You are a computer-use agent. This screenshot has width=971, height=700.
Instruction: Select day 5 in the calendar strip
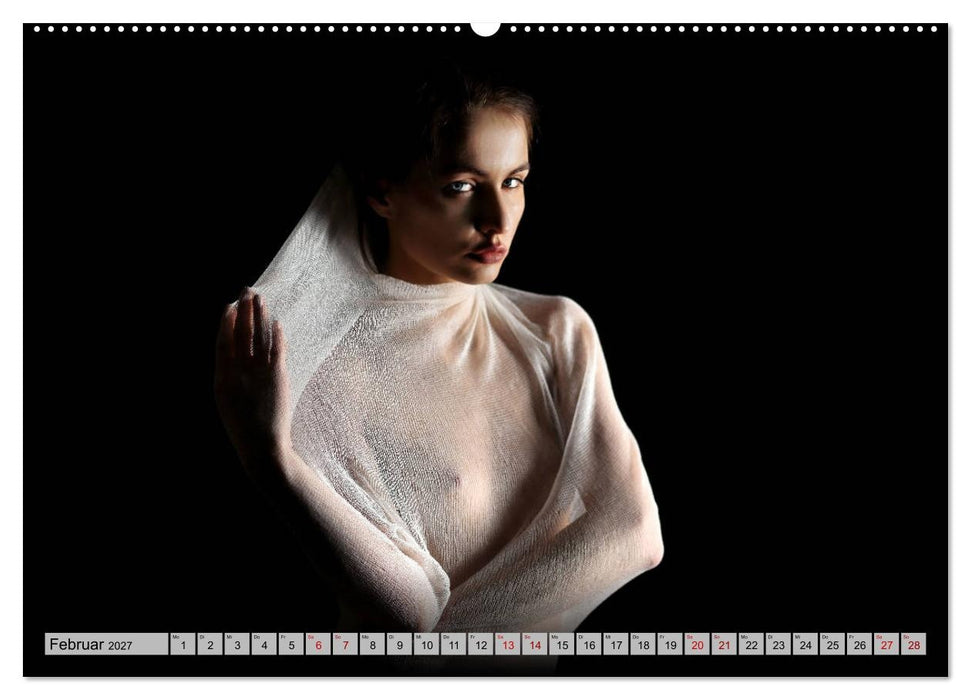click(x=291, y=644)
